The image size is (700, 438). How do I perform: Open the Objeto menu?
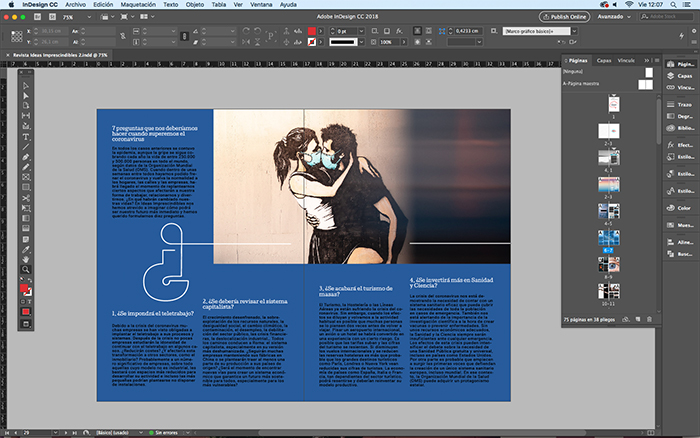[195, 4]
